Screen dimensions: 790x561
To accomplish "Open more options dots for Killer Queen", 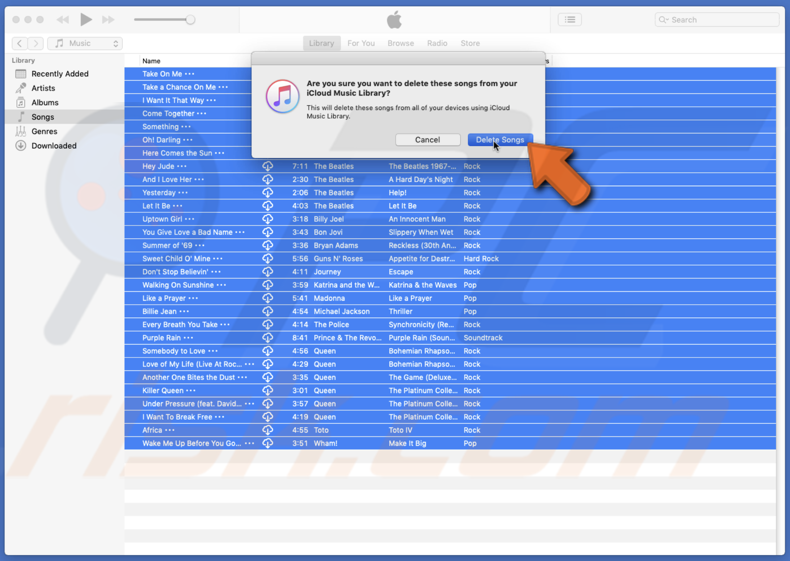I will point(190,390).
